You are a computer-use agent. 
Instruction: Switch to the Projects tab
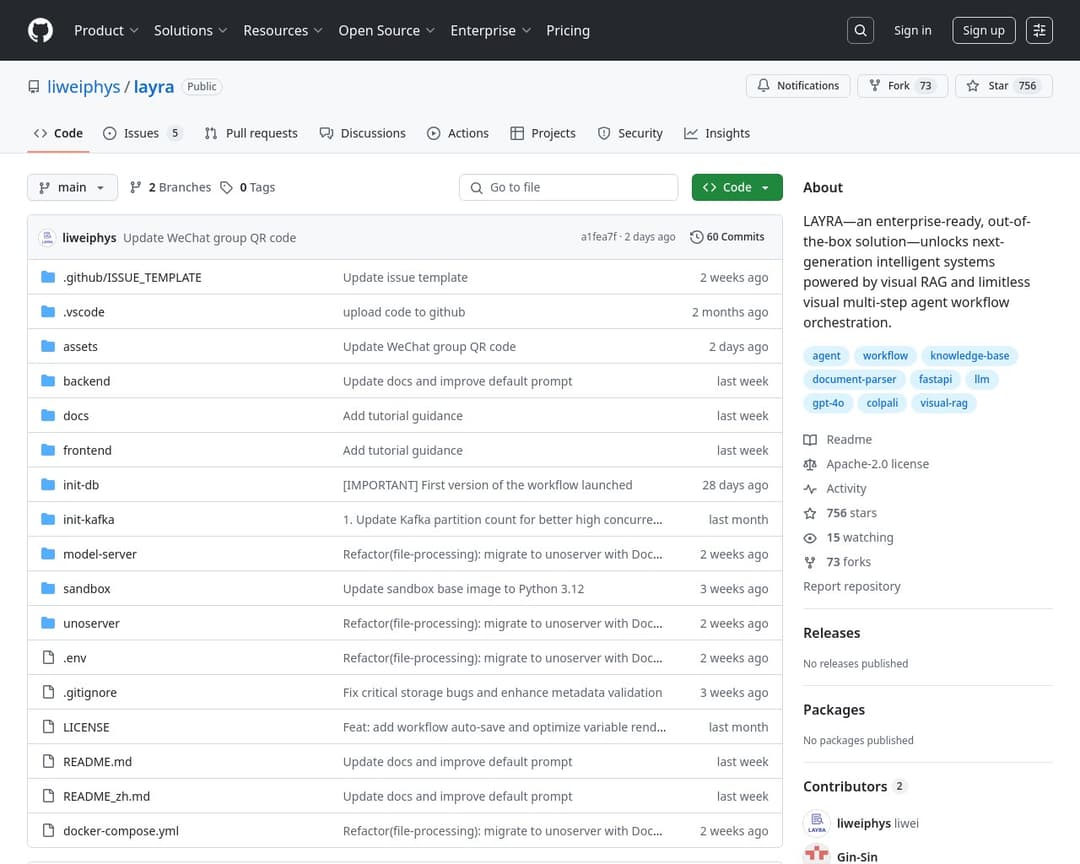click(x=543, y=133)
